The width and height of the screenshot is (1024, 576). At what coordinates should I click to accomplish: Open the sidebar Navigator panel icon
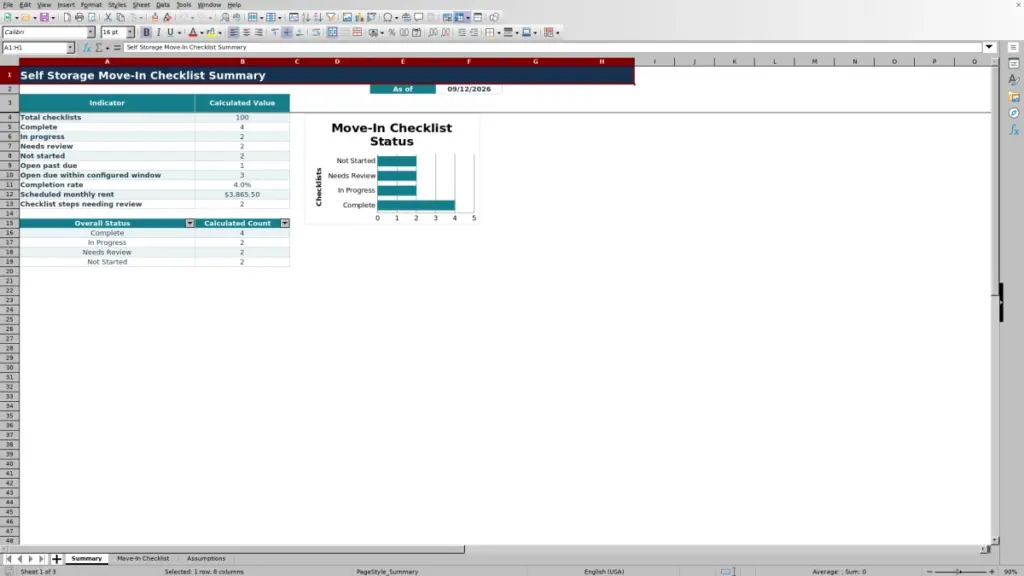pyautogui.click(x=1014, y=114)
